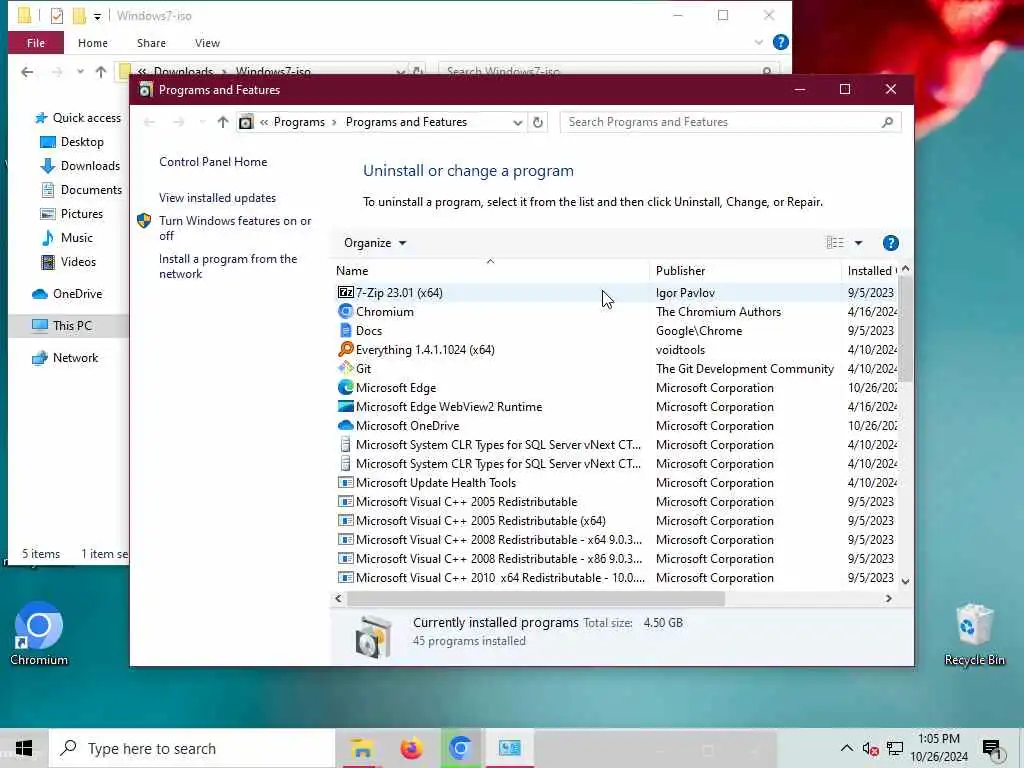Open recent locations dropdown in Explorer window
Viewport: 1024px width, 768px height.
tap(80, 72)
